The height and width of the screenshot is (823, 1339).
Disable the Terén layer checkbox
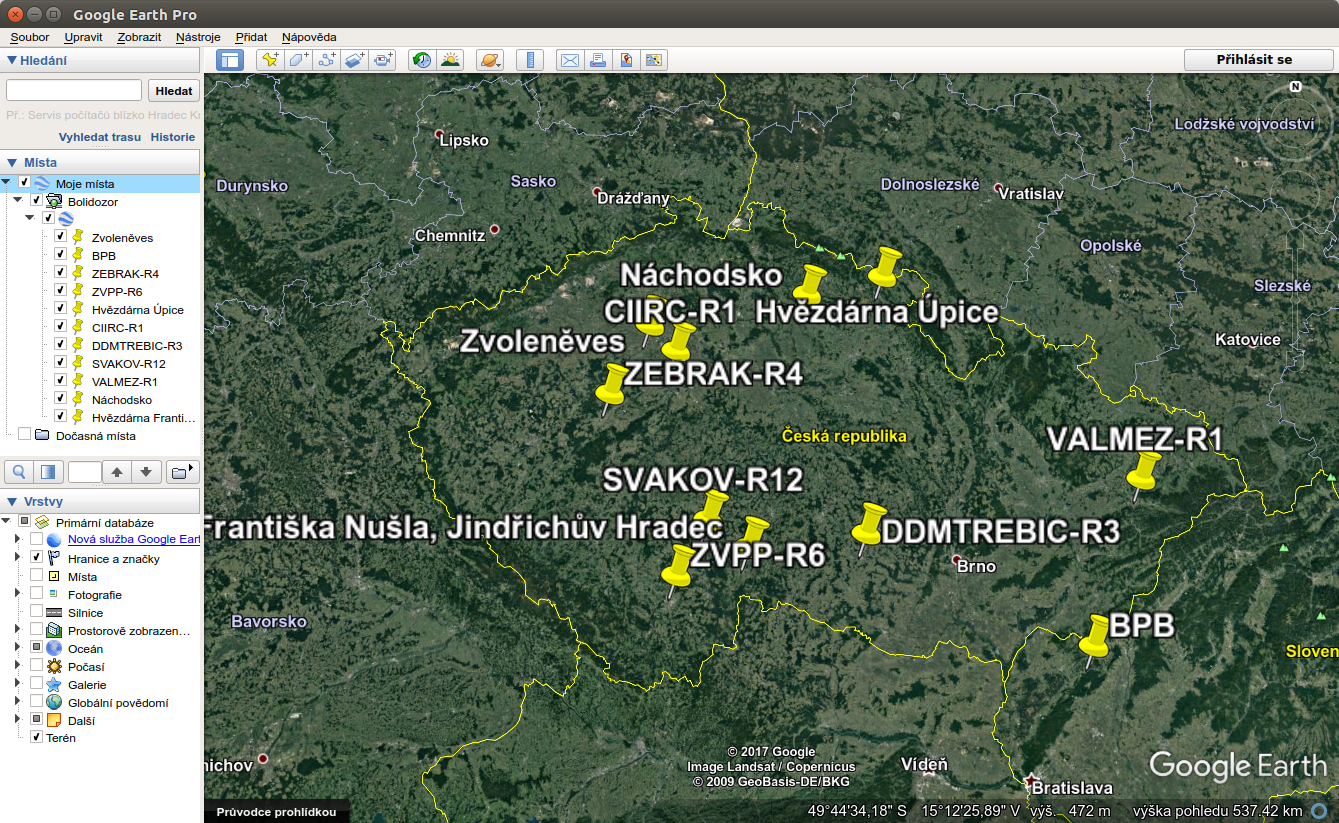click(x=37, y=737)
